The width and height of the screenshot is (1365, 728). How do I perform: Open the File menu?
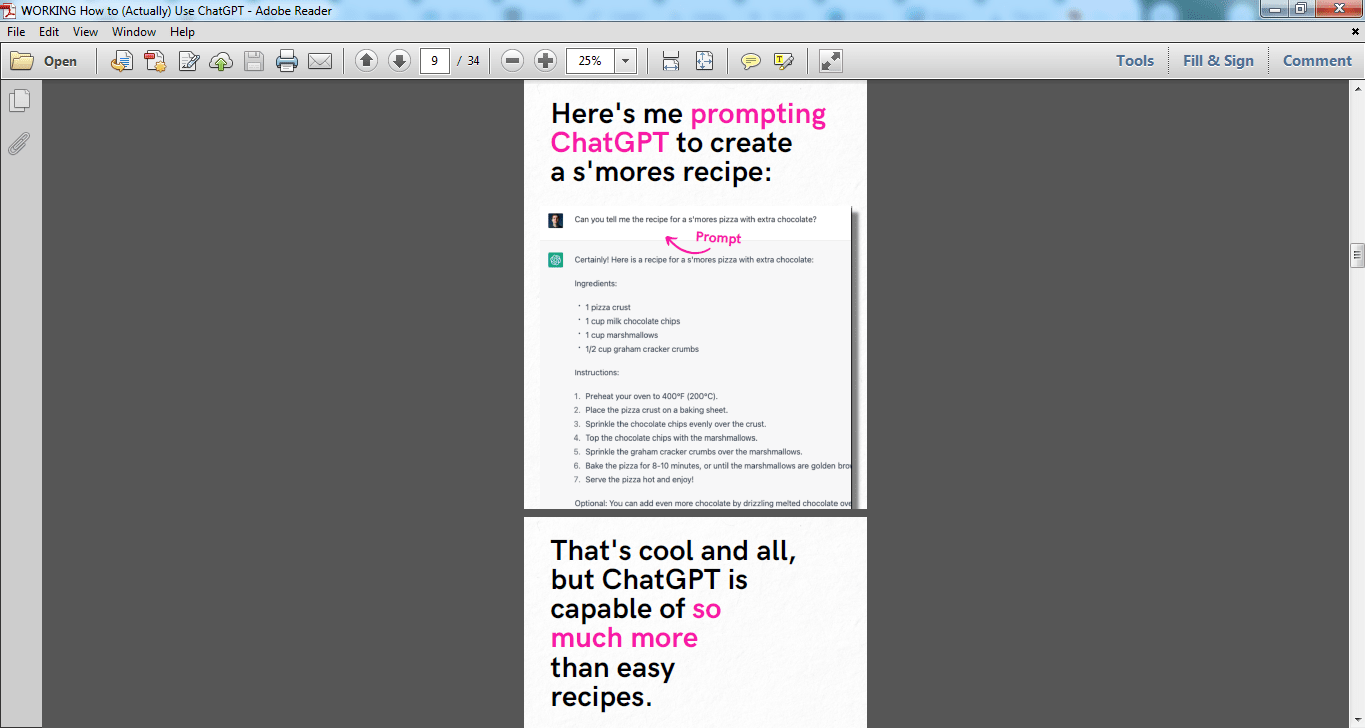pos(16,32)
